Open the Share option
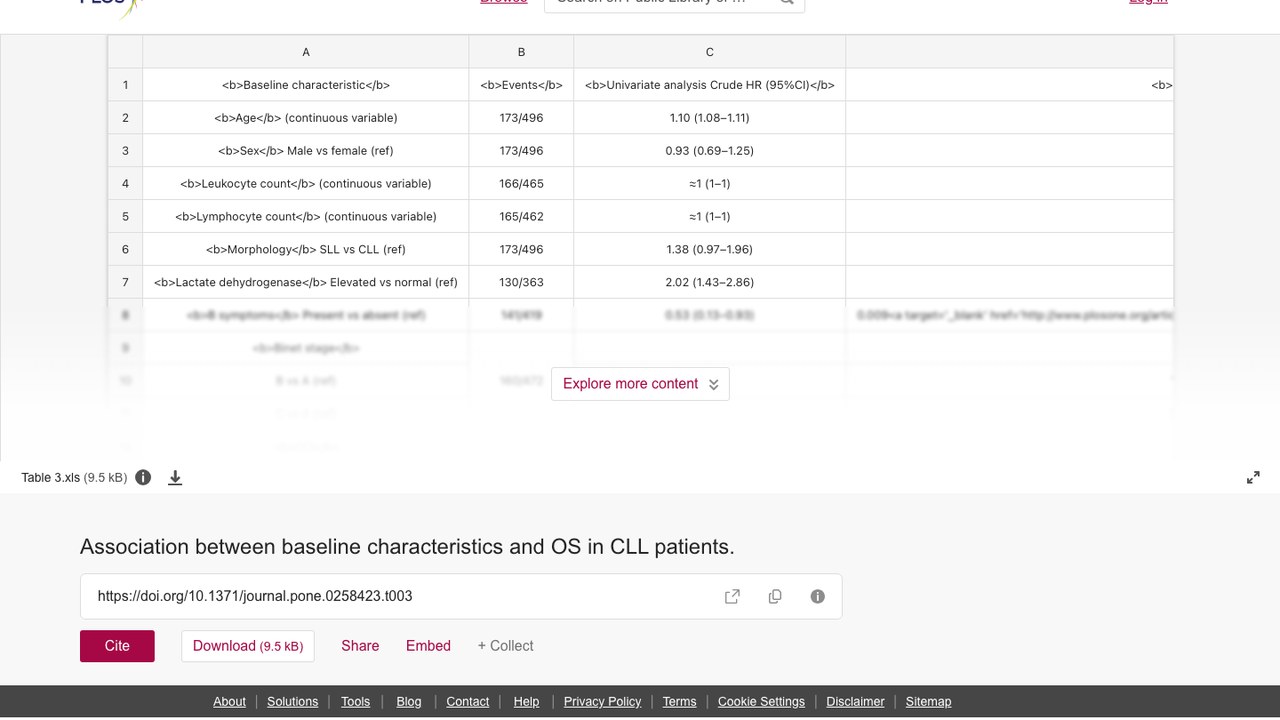The image size is (1280, 720). pos(360,646)
